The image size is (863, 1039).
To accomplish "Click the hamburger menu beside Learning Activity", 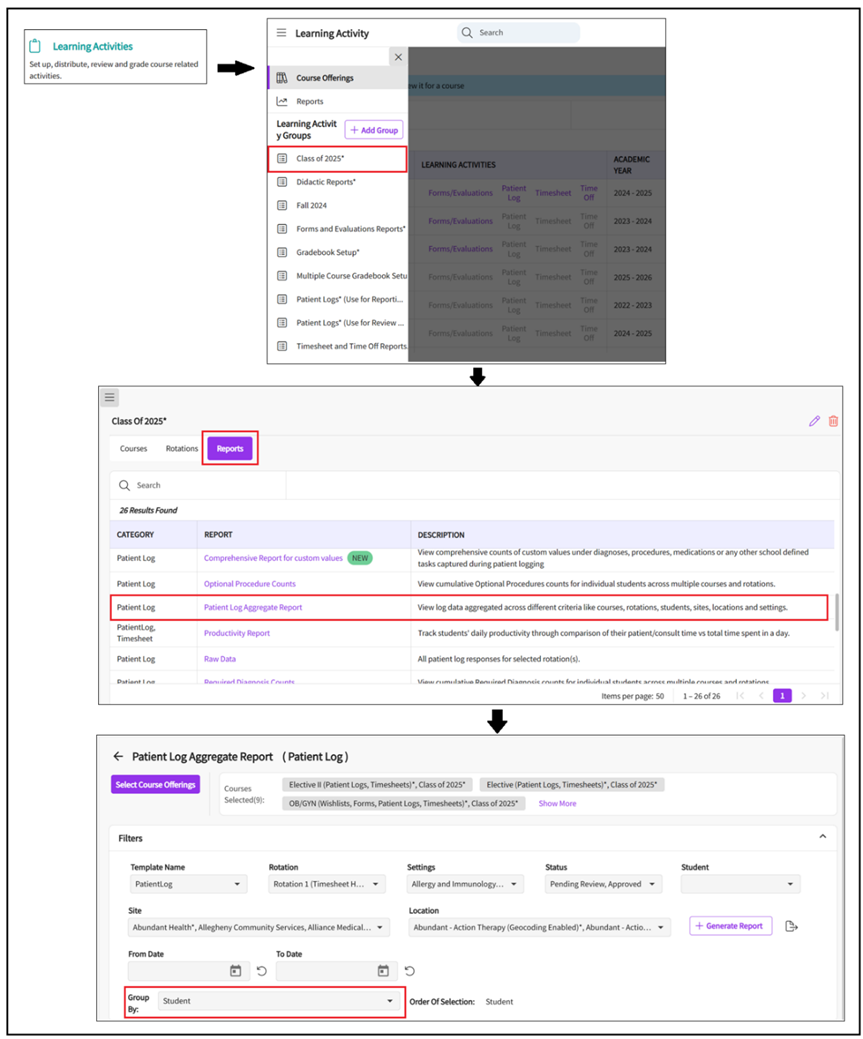I will click(x=281, y=33).
